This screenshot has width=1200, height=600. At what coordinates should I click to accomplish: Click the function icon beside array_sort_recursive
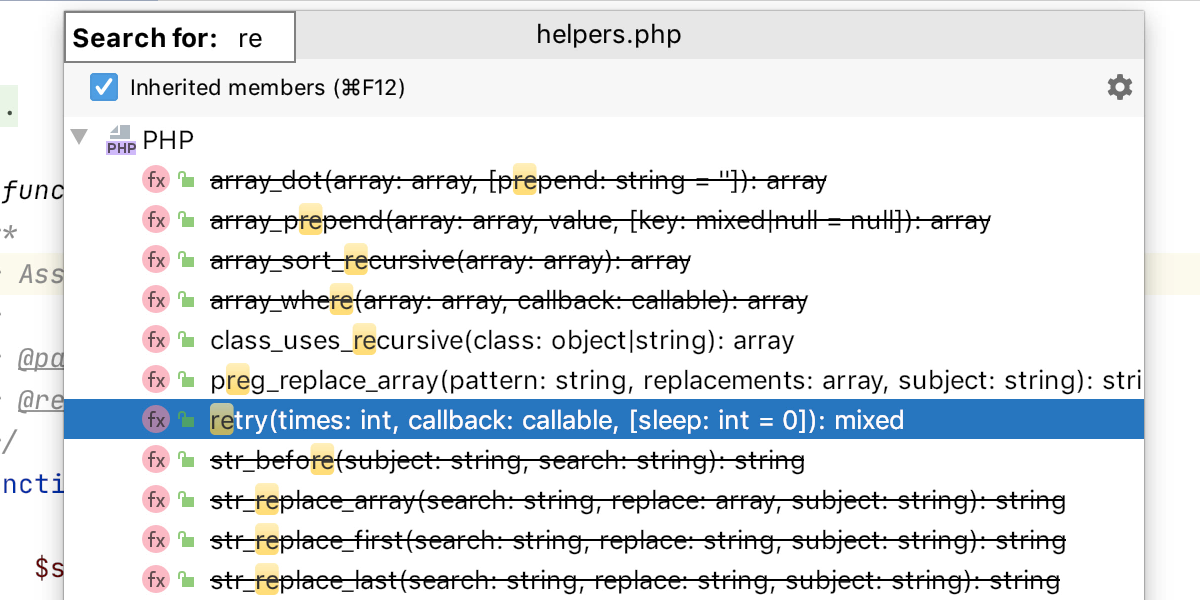pyautogui.click(x=156, y=260)
